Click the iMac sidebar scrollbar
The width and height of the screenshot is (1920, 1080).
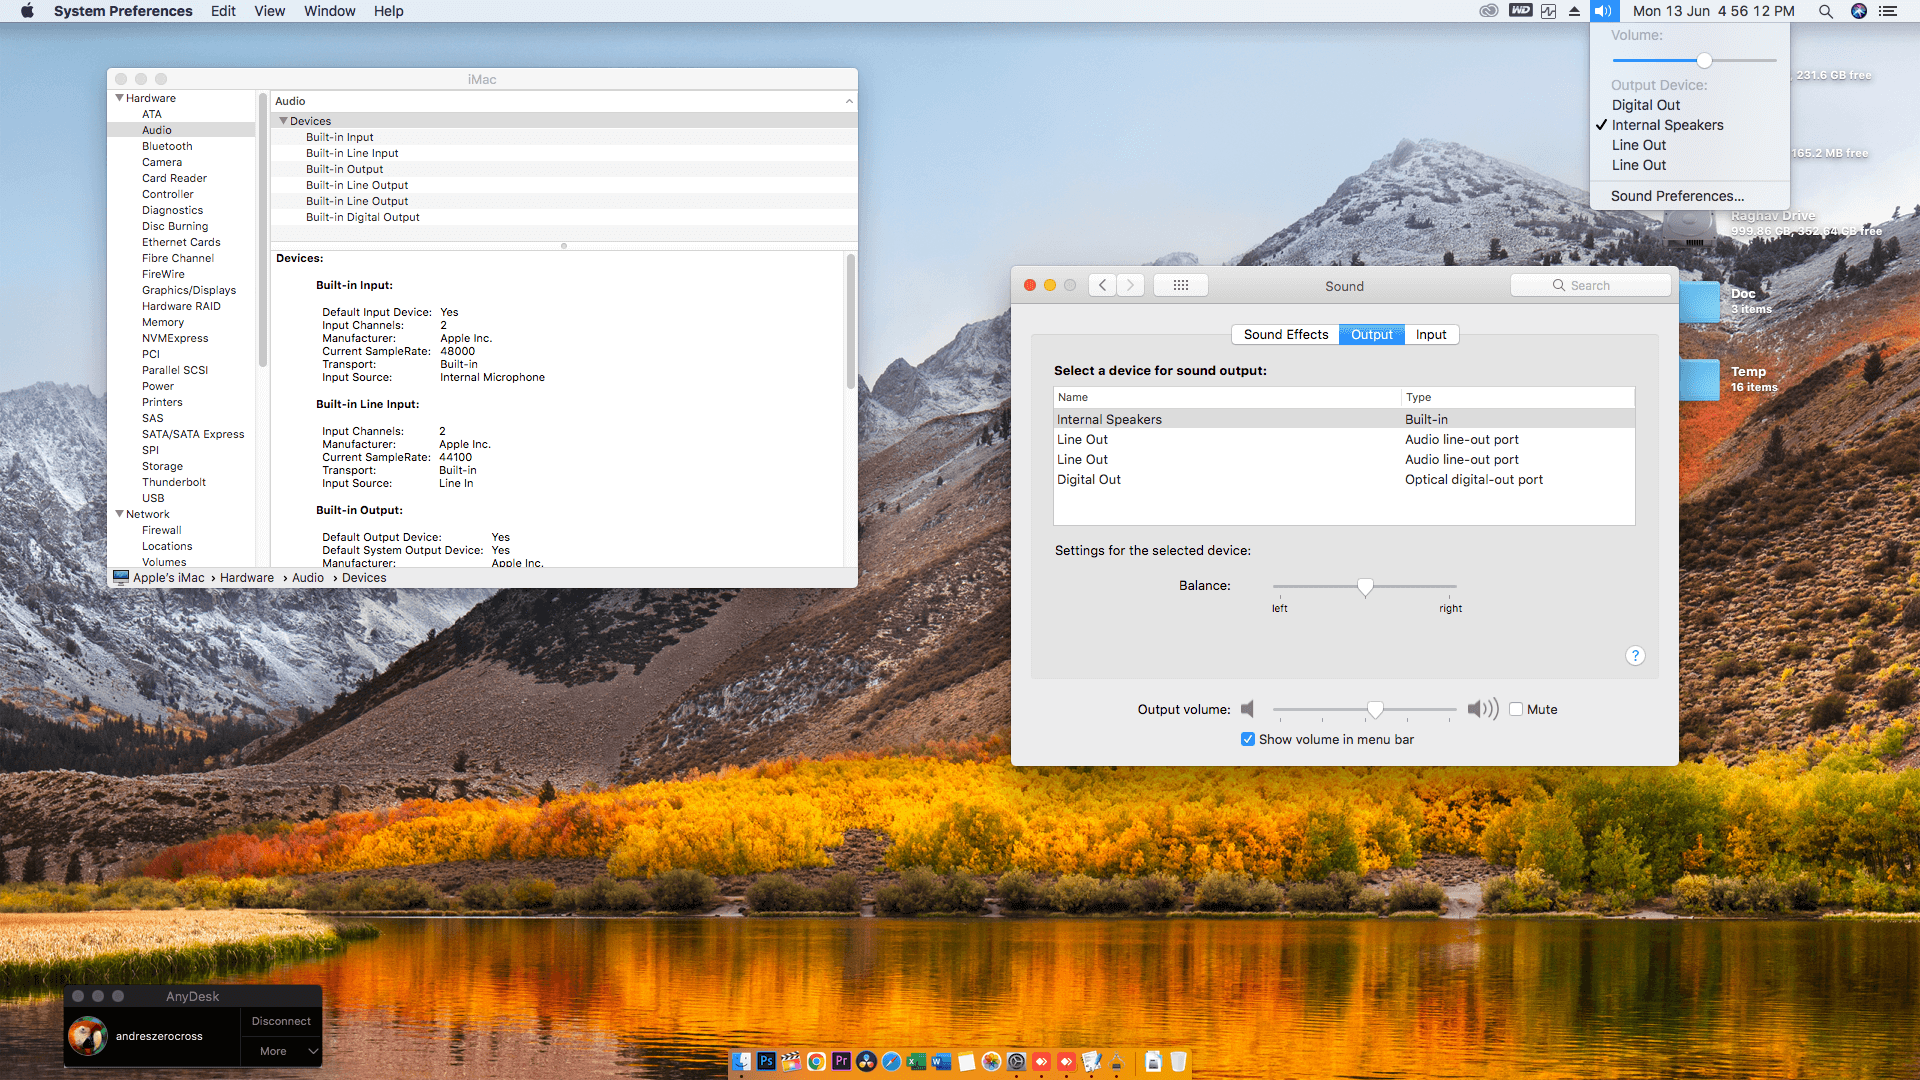263,230
